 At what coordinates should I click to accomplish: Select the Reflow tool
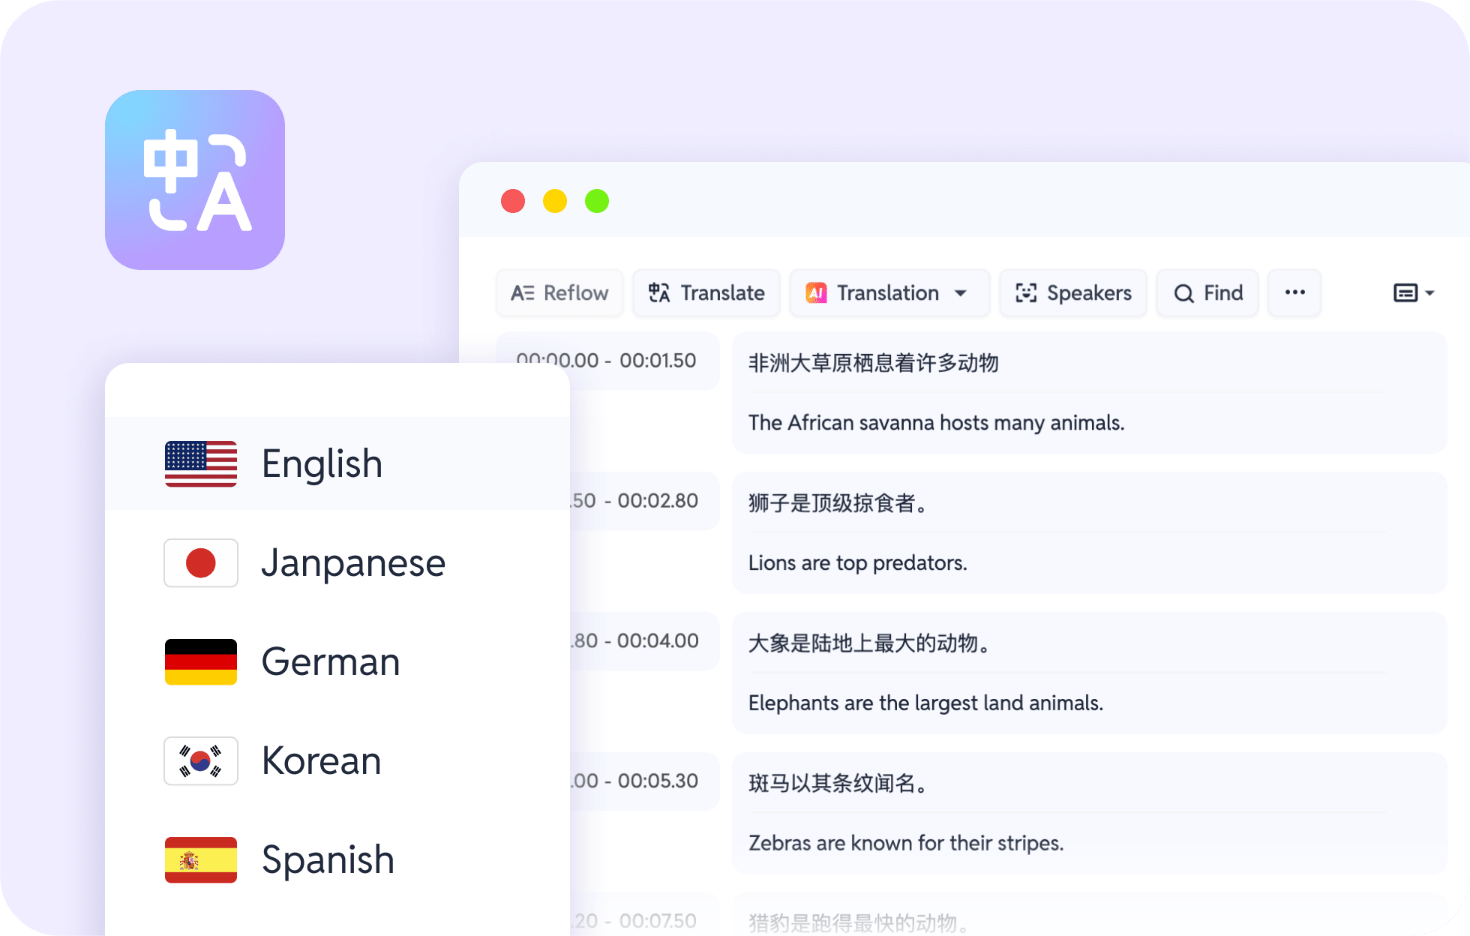pyautogui.click(x=559, y=293)
